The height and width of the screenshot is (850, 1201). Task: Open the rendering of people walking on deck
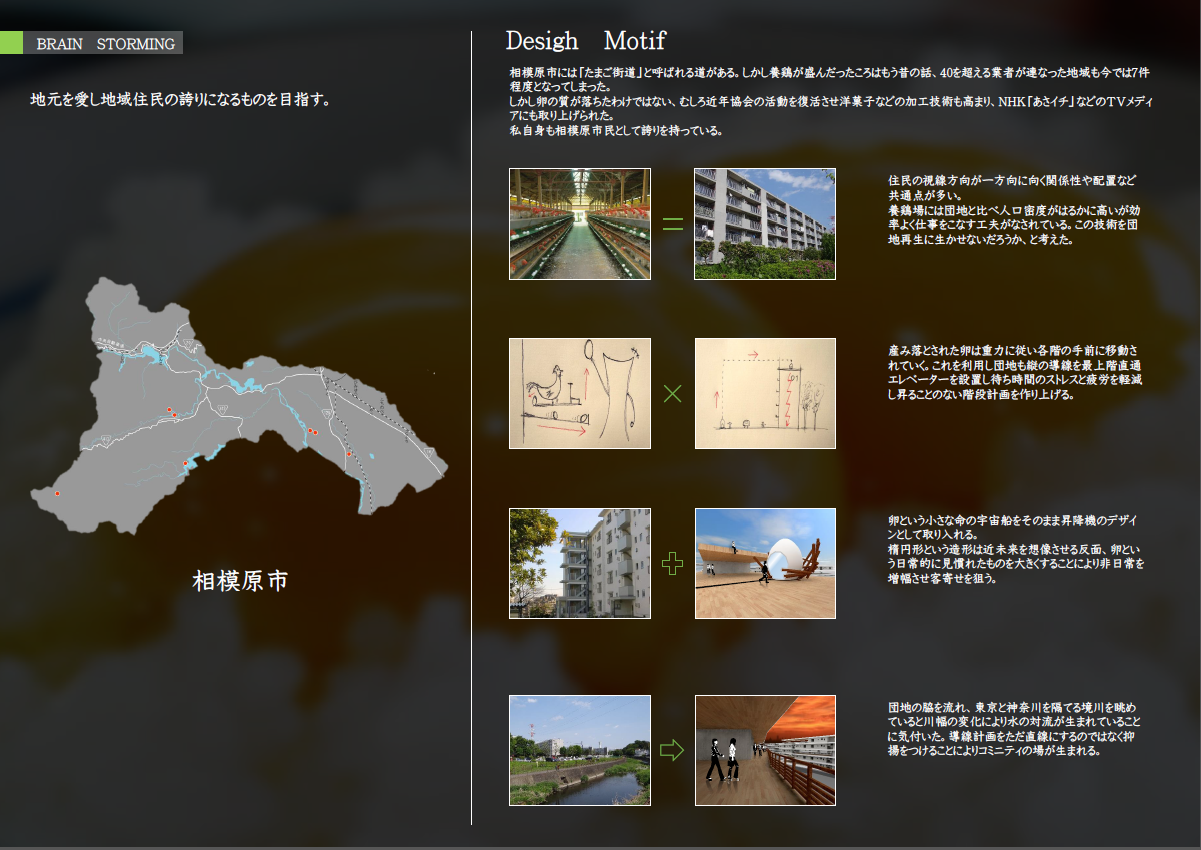765,750
